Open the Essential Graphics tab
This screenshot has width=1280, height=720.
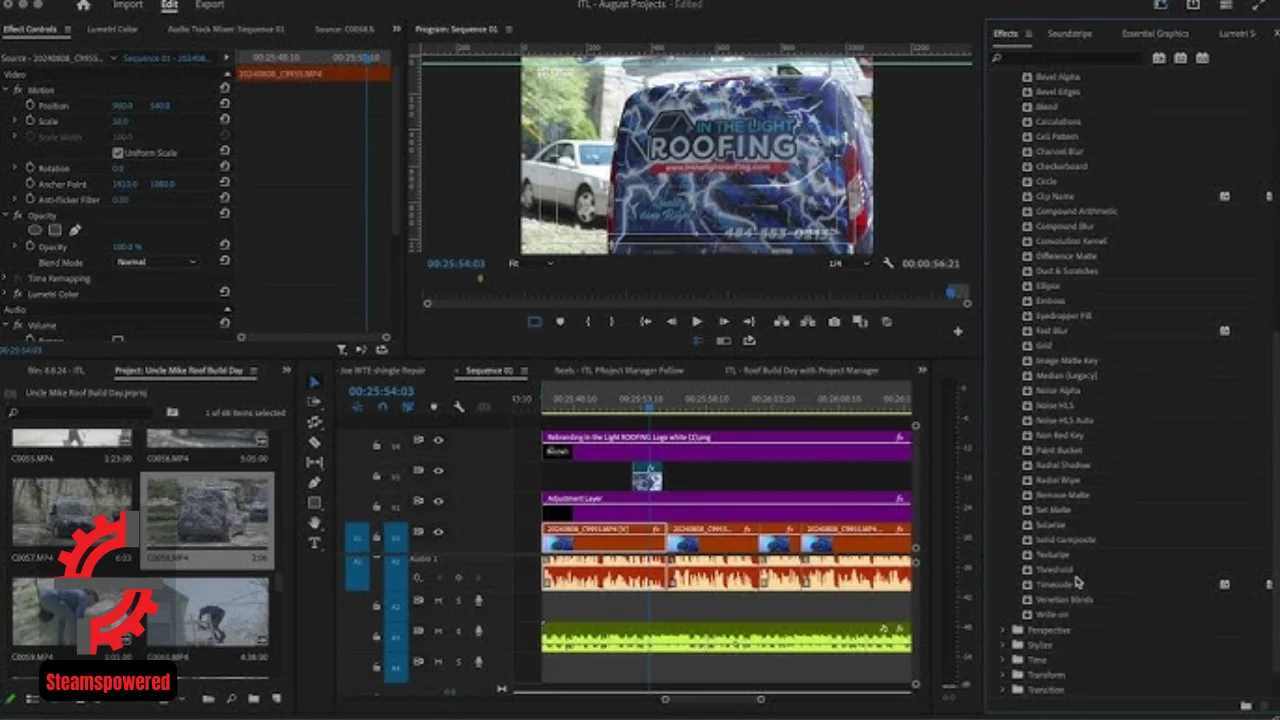click(1155, 33)
